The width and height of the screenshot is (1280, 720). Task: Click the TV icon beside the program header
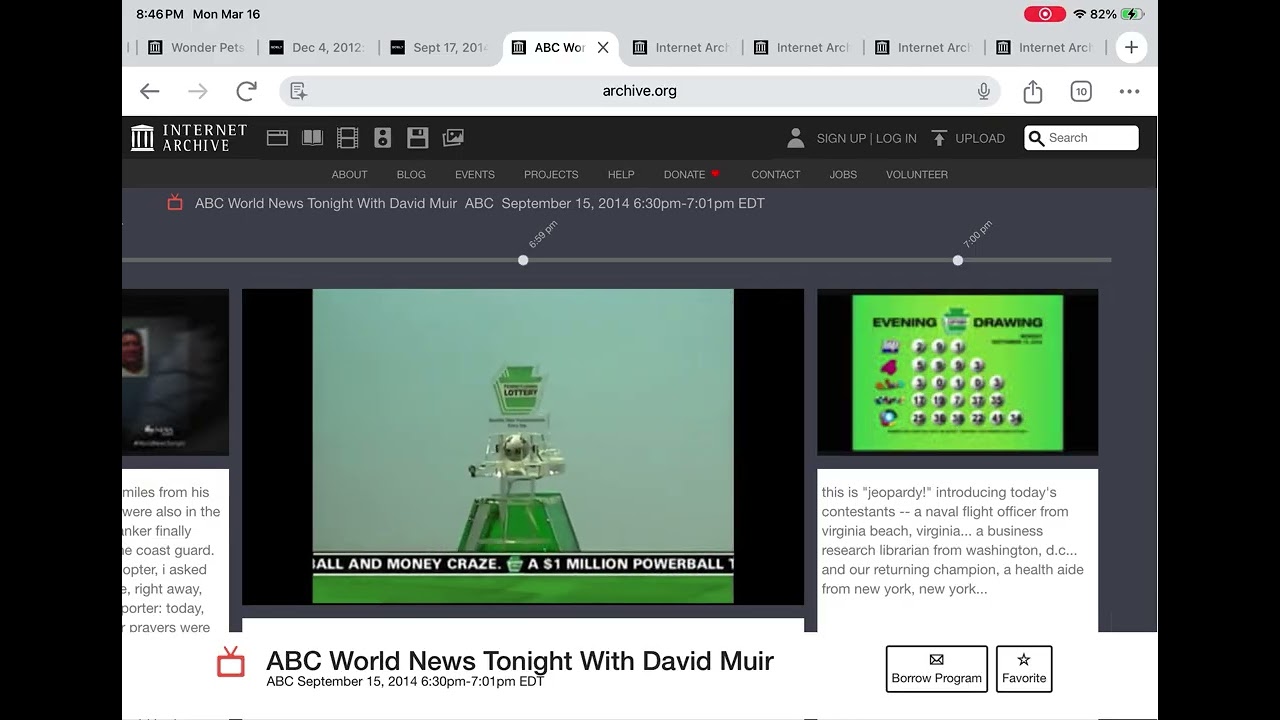175,203
